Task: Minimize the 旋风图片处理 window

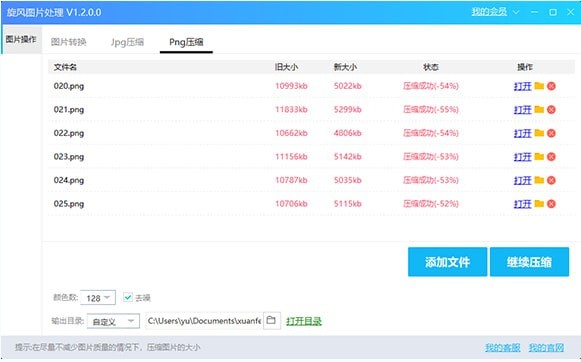Action: click(534, 12)
